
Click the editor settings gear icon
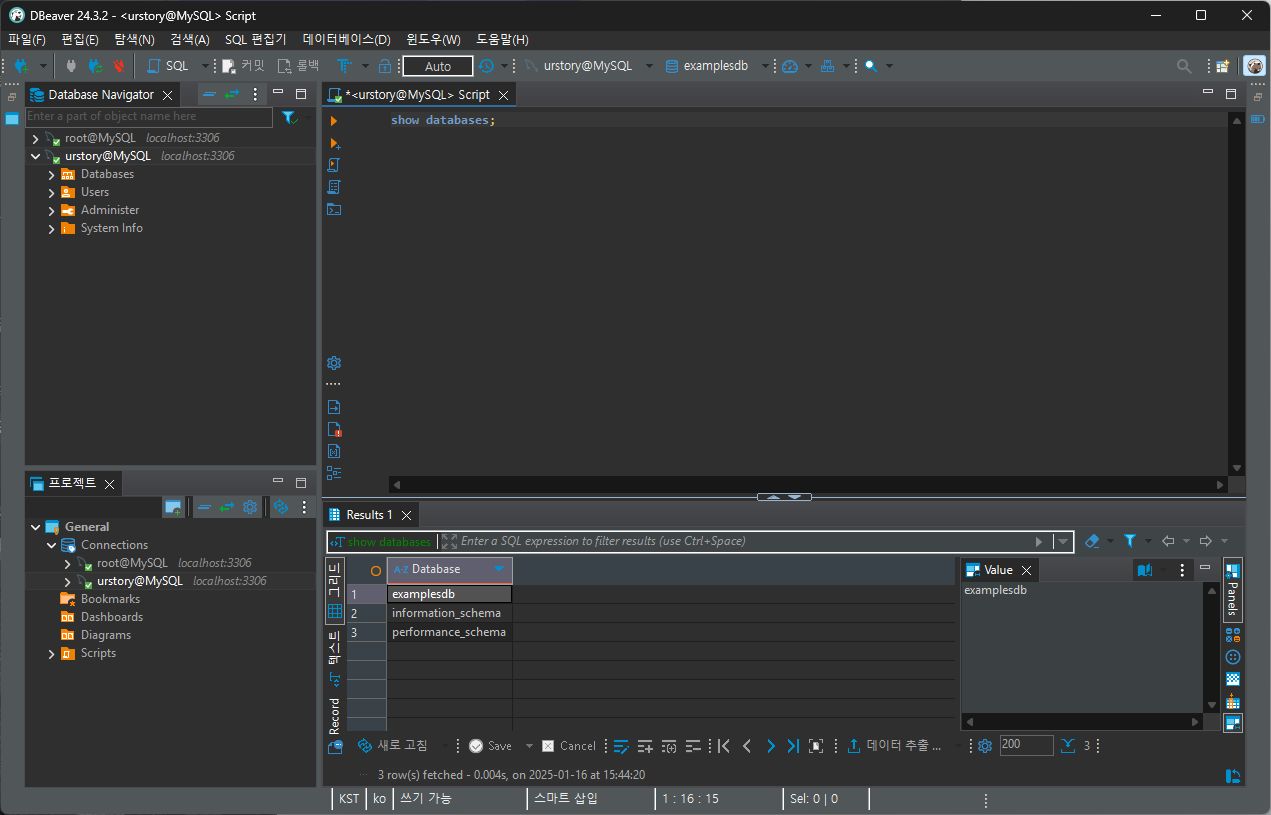point(334,363)
